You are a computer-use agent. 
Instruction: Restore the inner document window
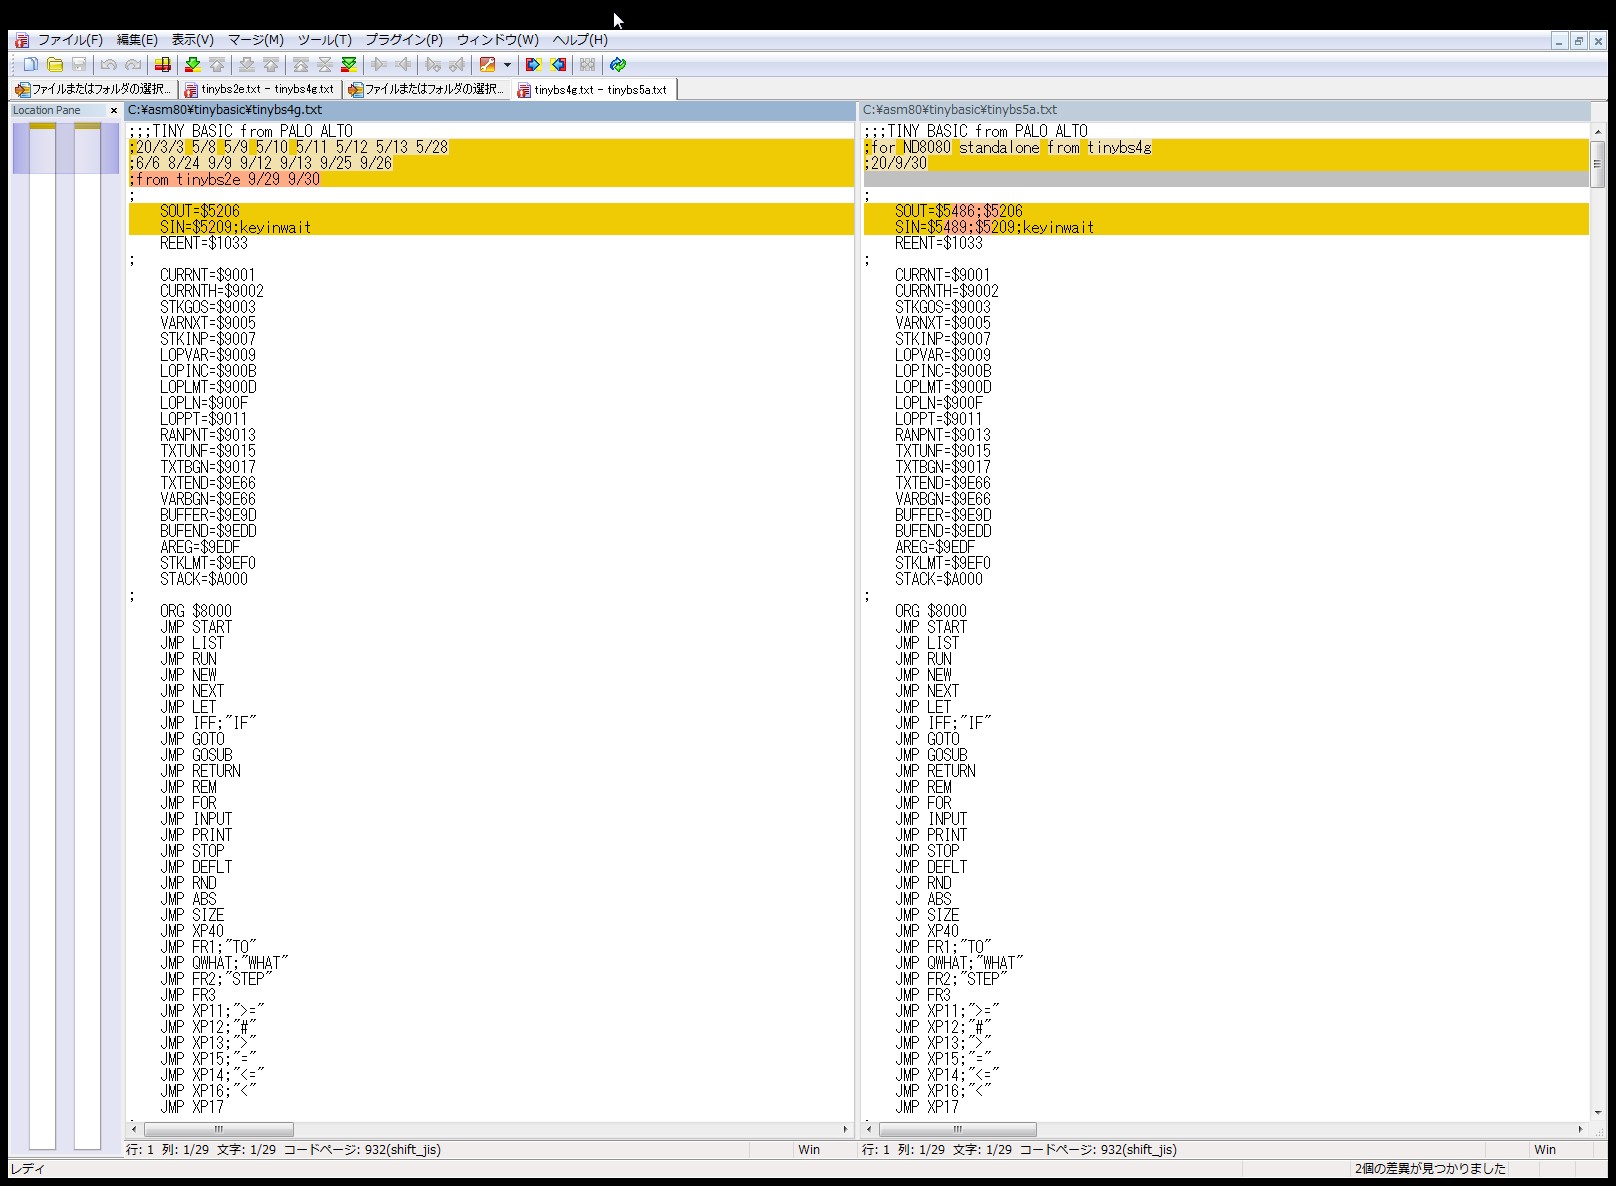(x=1578, y=41)
